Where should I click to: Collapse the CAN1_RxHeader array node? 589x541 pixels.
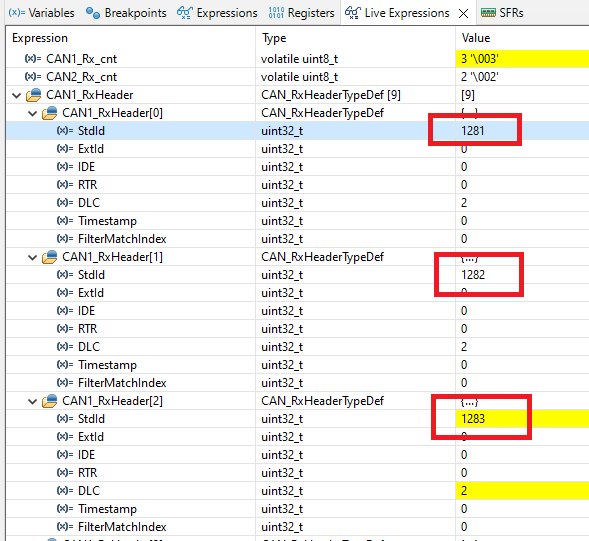[x=16, y=95]
